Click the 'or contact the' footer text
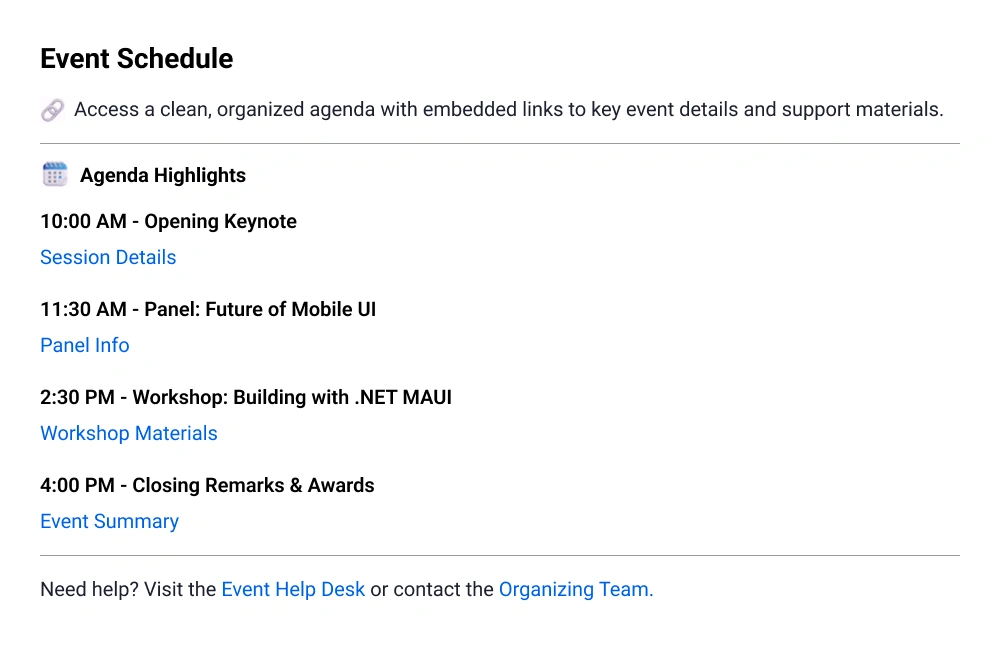The height and width of the screenshot is (648, 1000). (432, 589)
